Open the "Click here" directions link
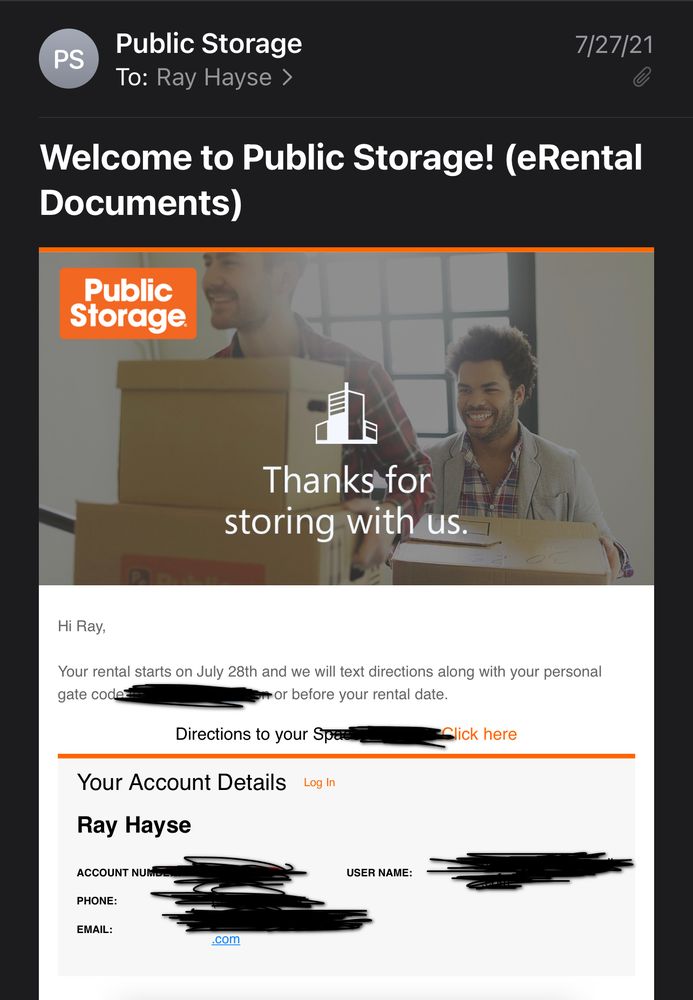The height and width of the screenshot is (1000, 693). point(479,734)
